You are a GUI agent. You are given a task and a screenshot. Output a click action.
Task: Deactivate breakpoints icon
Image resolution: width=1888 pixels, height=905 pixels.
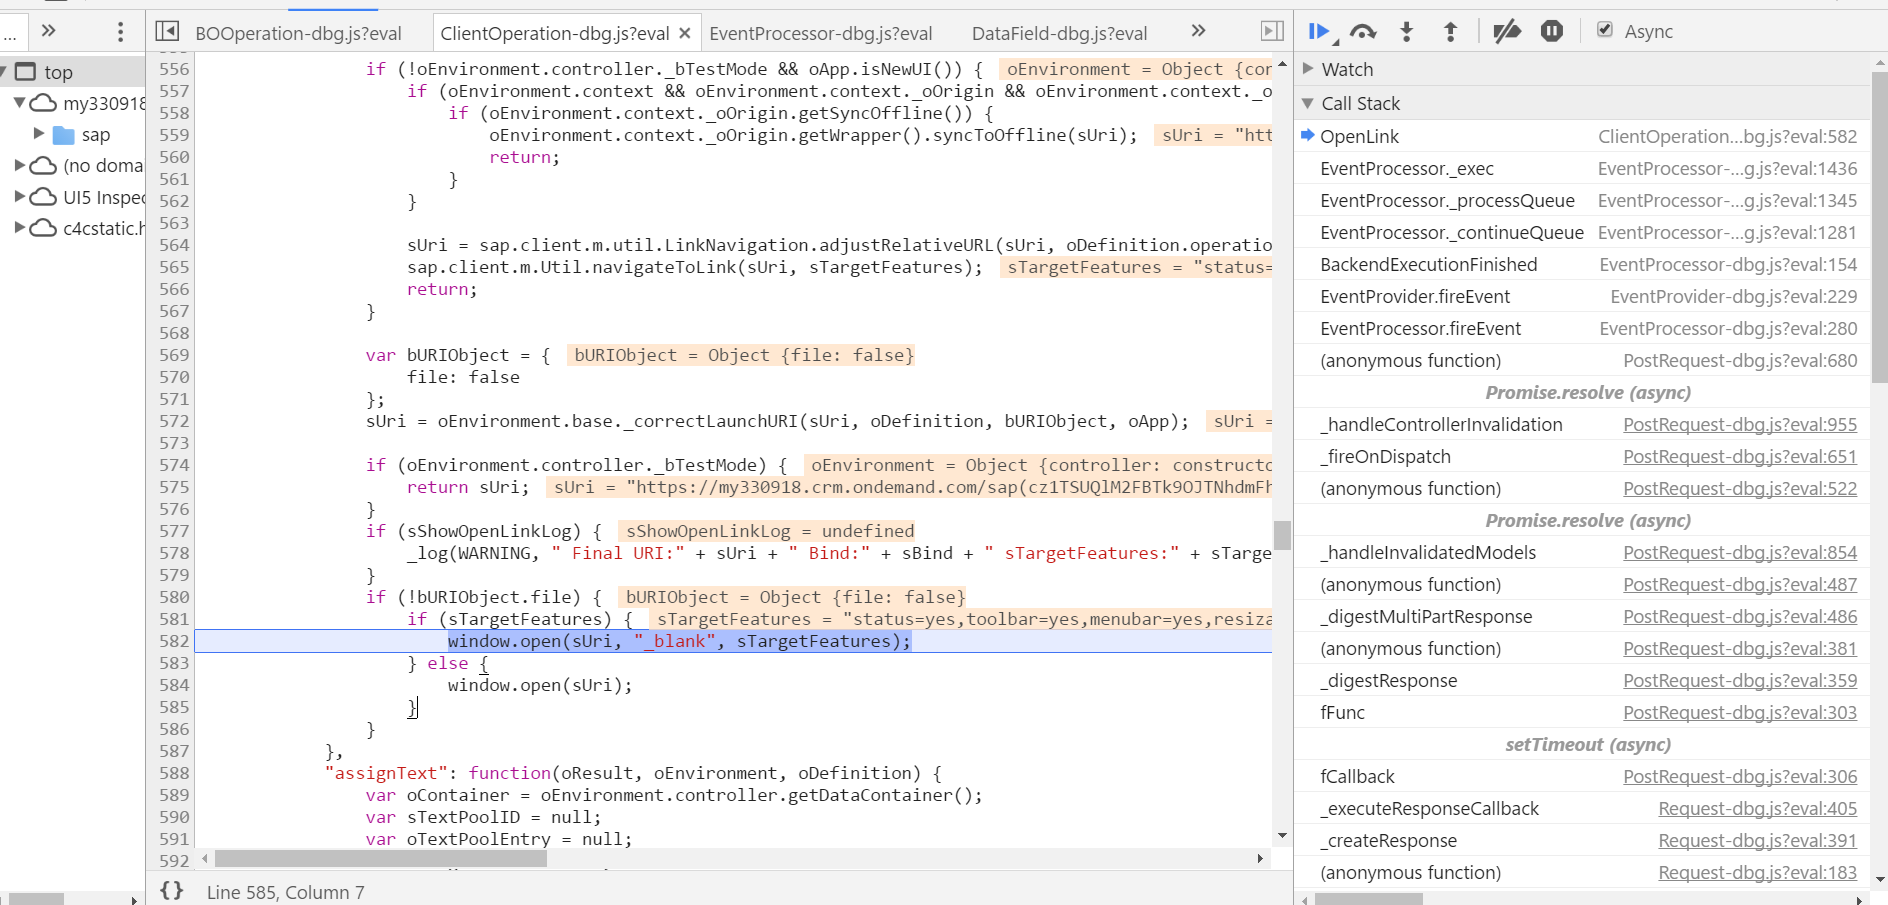click(1507, 32)
